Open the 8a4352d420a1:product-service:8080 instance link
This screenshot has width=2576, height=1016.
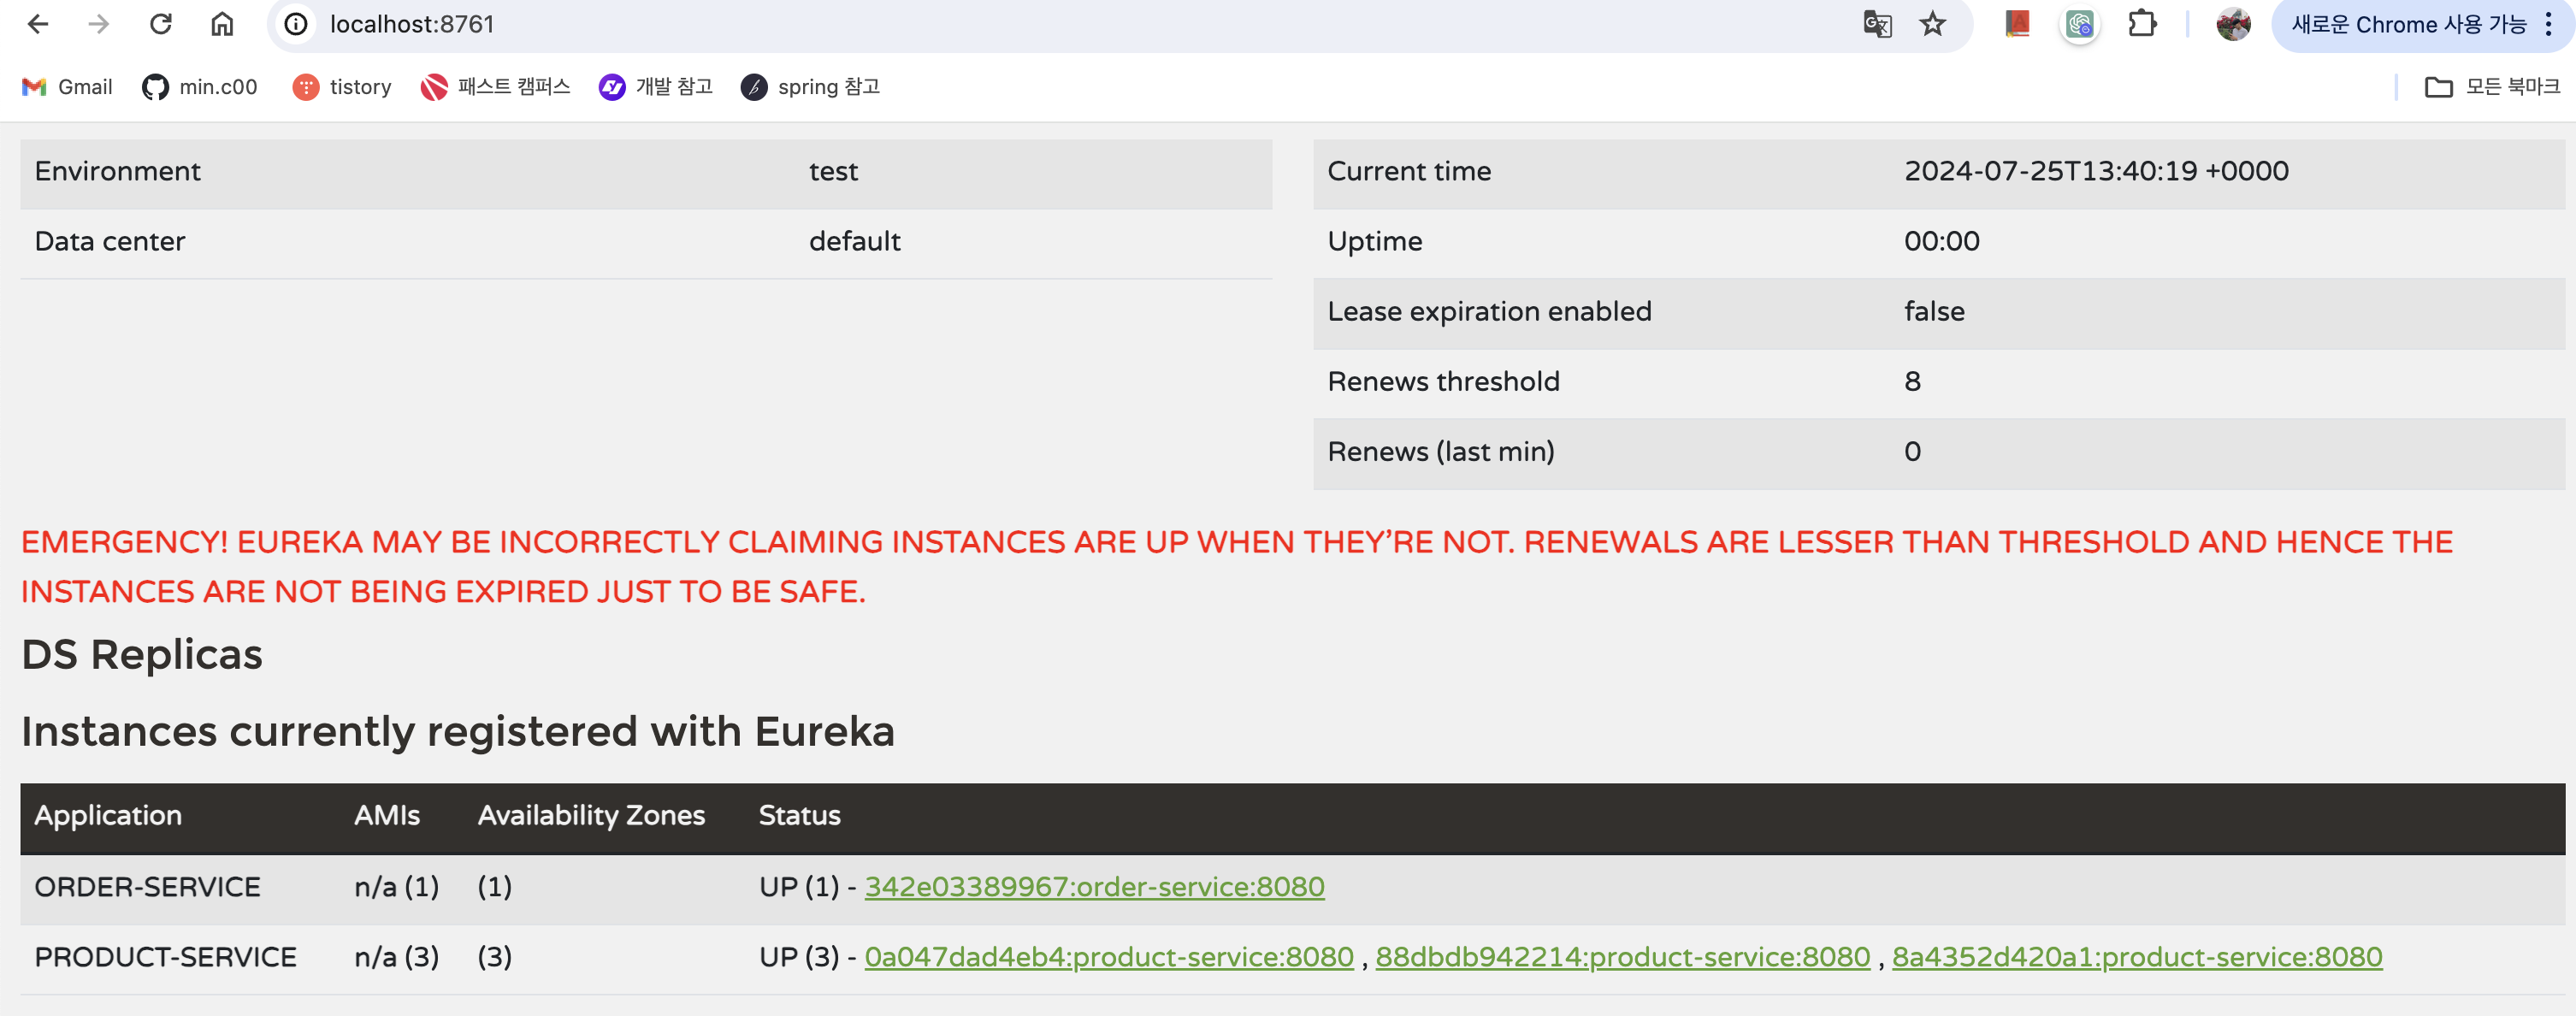click(2137, 957)
